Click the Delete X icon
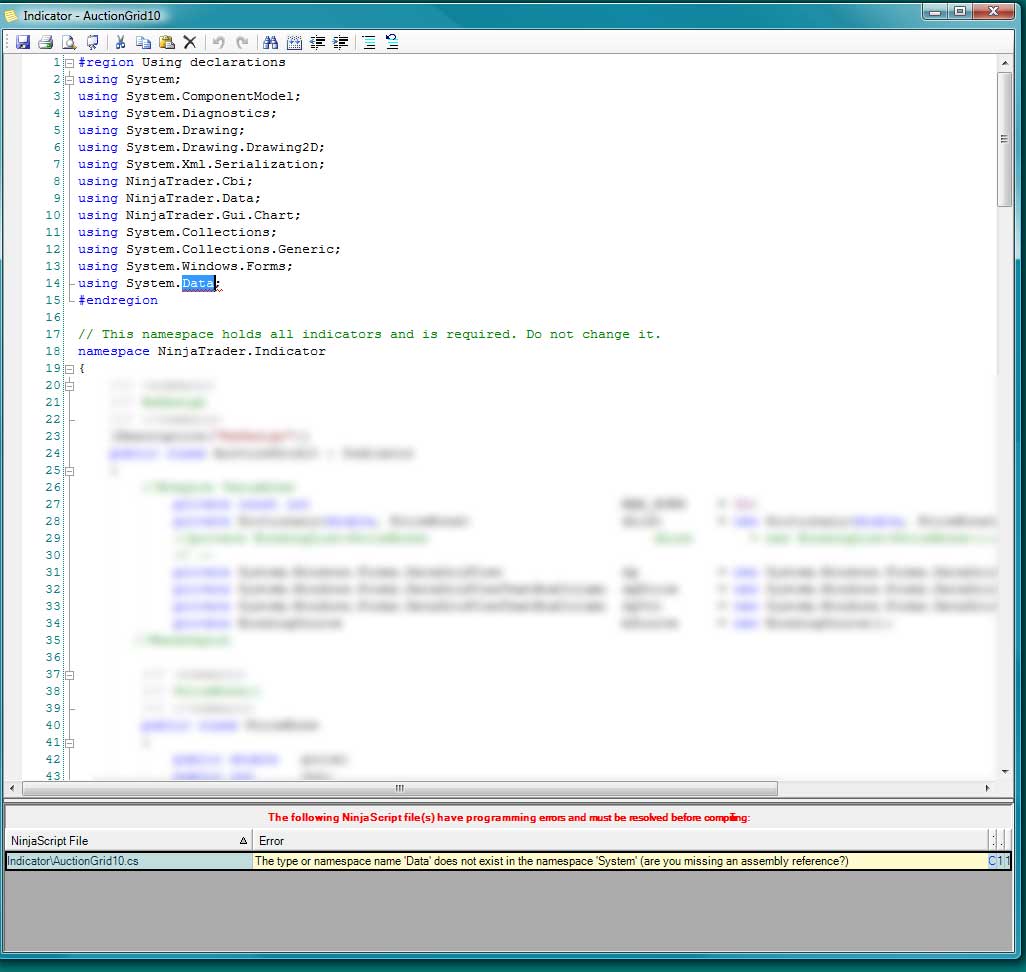This screenshot has width=1026, height=972. [x=189, y=42]
